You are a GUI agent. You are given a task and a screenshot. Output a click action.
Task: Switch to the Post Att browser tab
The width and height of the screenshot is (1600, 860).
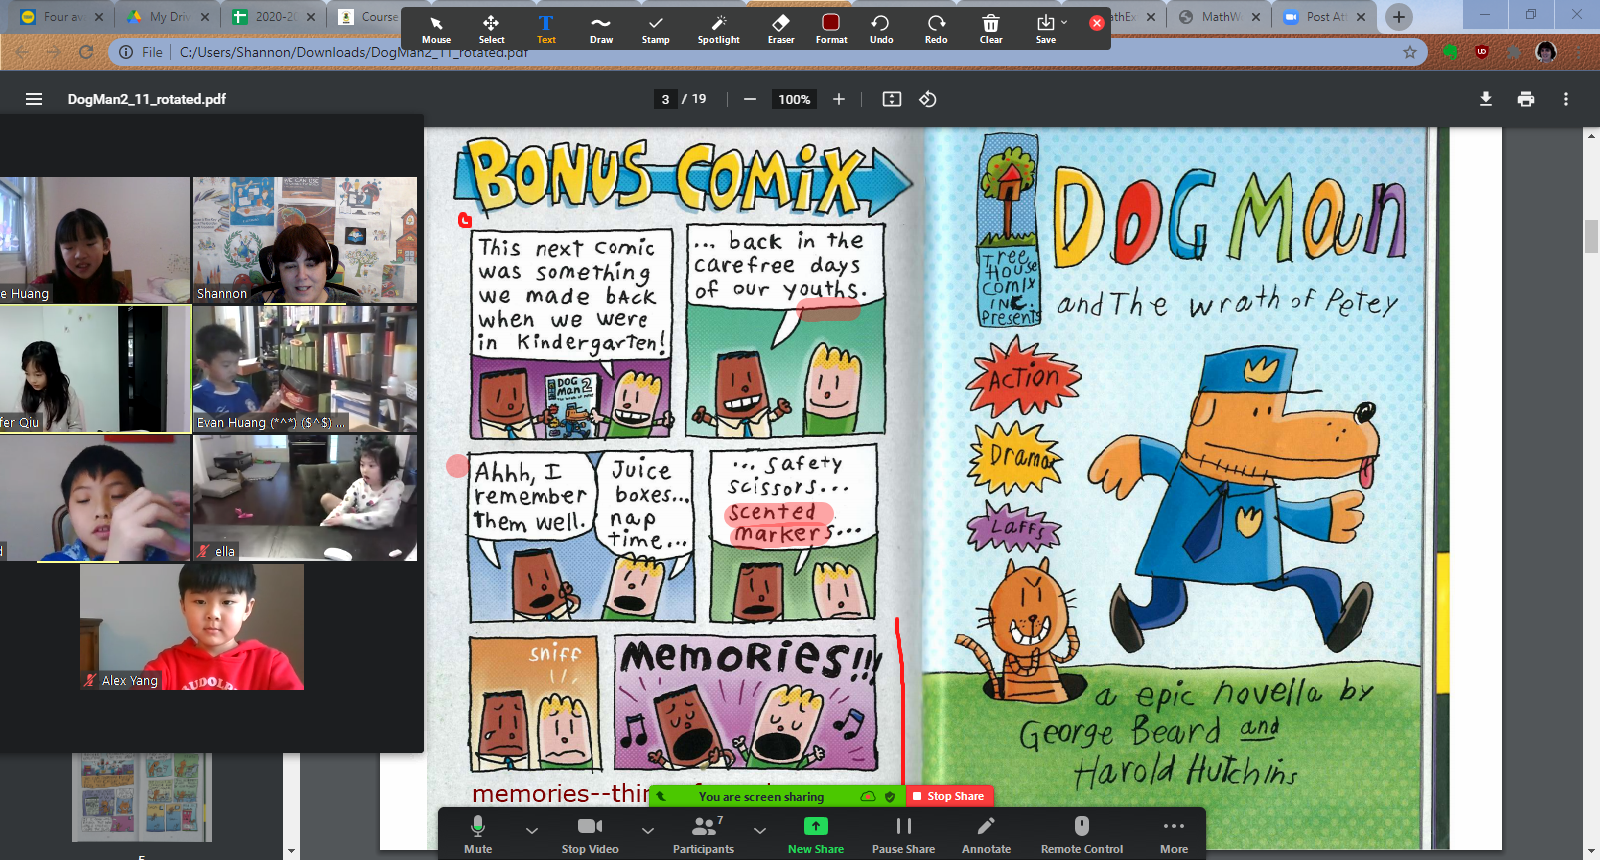[1324, 16]
